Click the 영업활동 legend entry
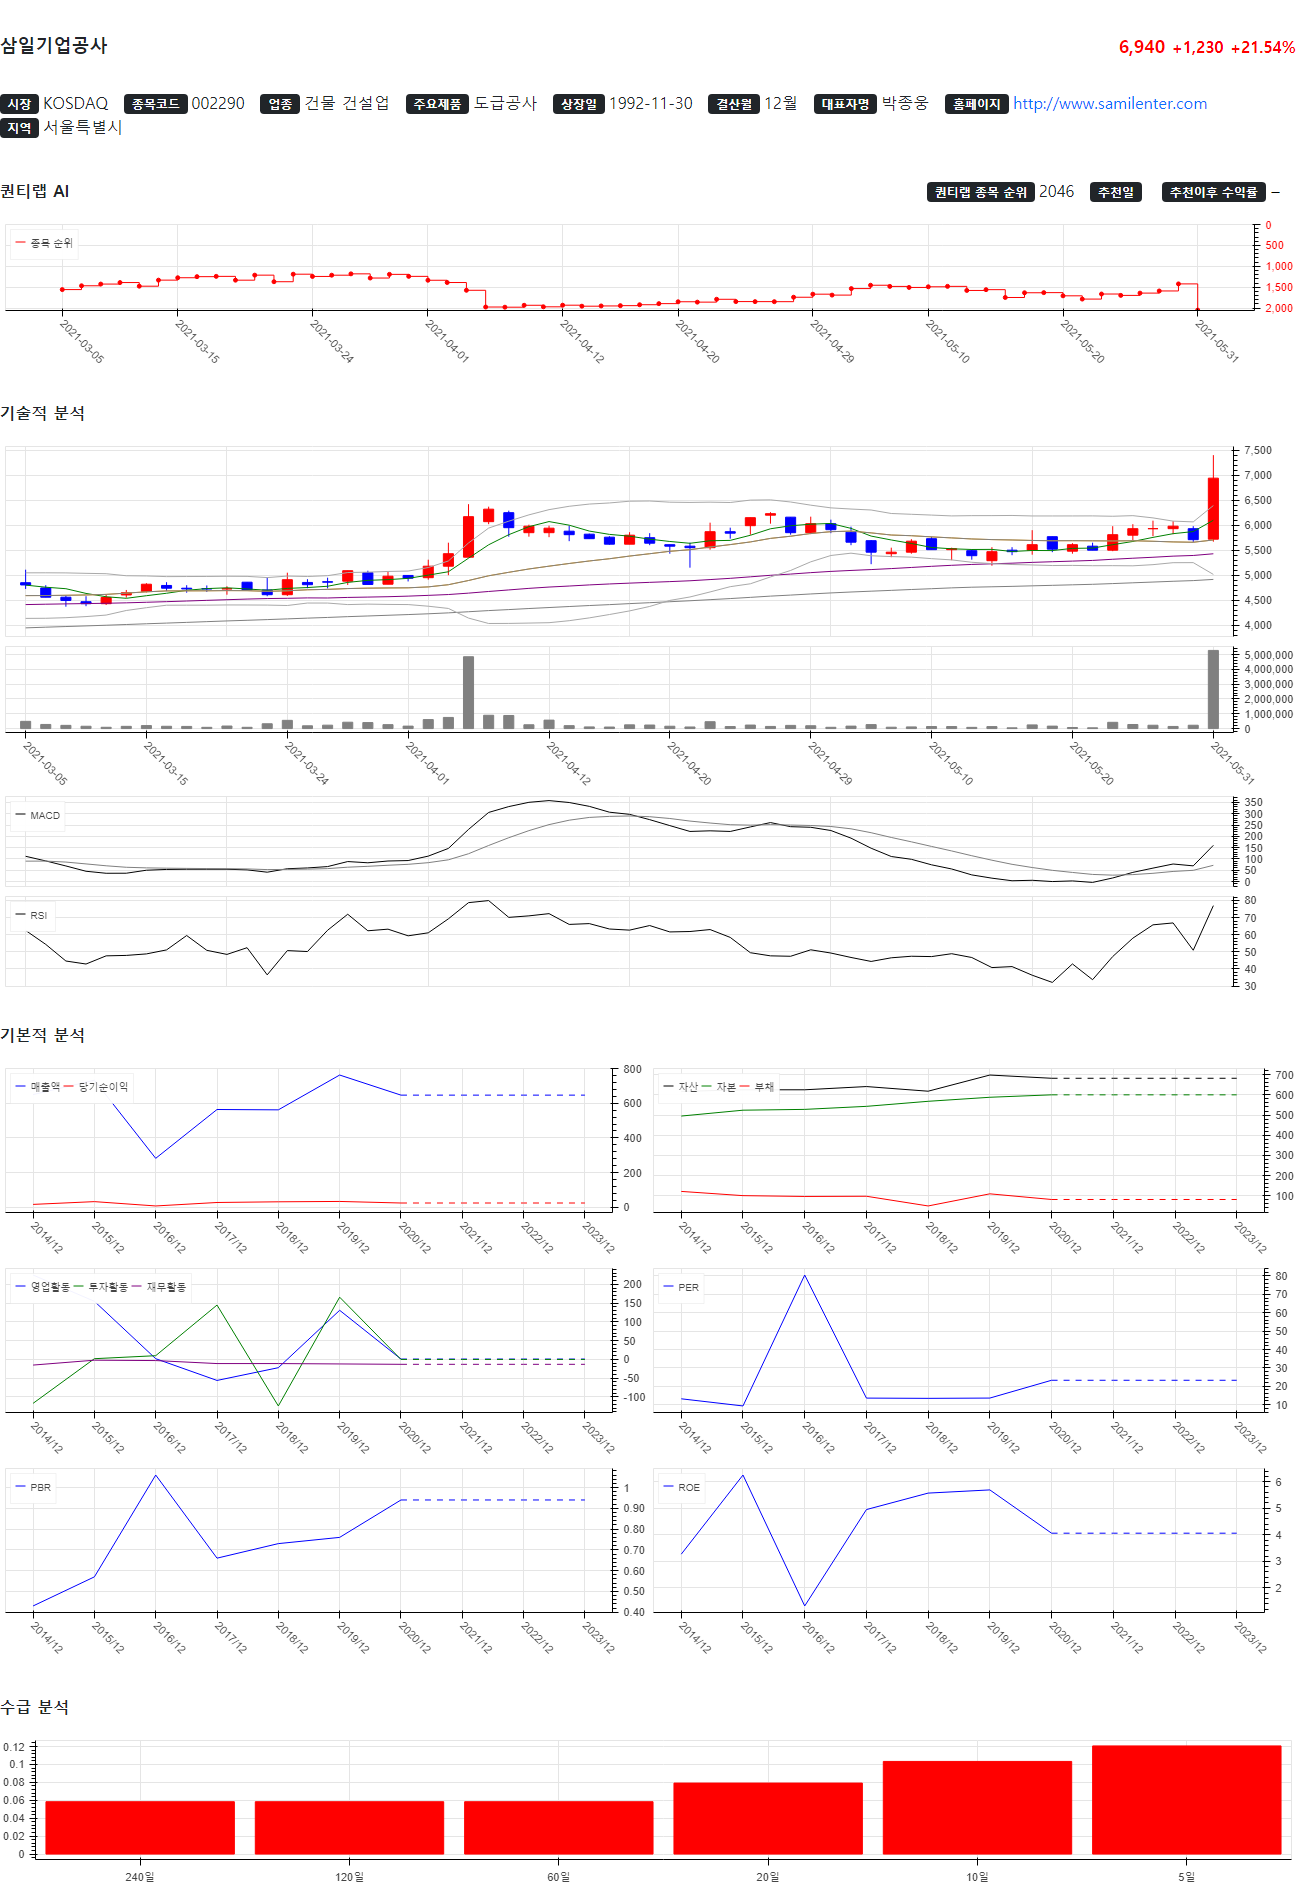Image resolution: width=1296 pixels, height=1893 pixels. (43, 1287)
